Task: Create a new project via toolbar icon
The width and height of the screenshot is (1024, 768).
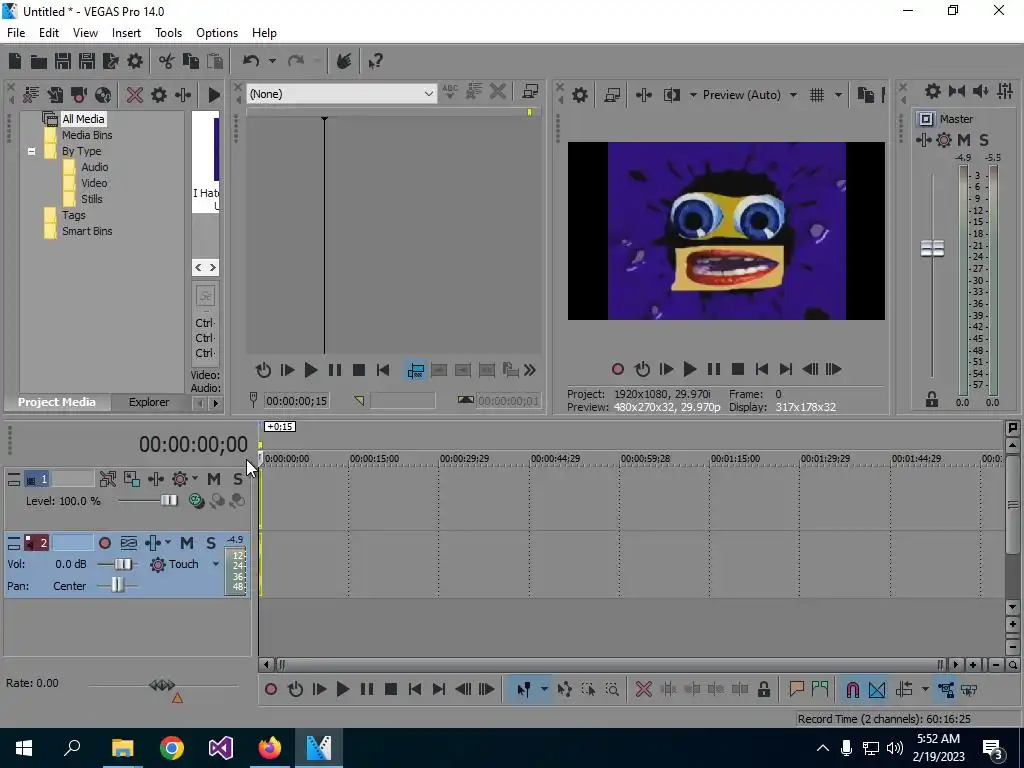Action: (15, 61)
